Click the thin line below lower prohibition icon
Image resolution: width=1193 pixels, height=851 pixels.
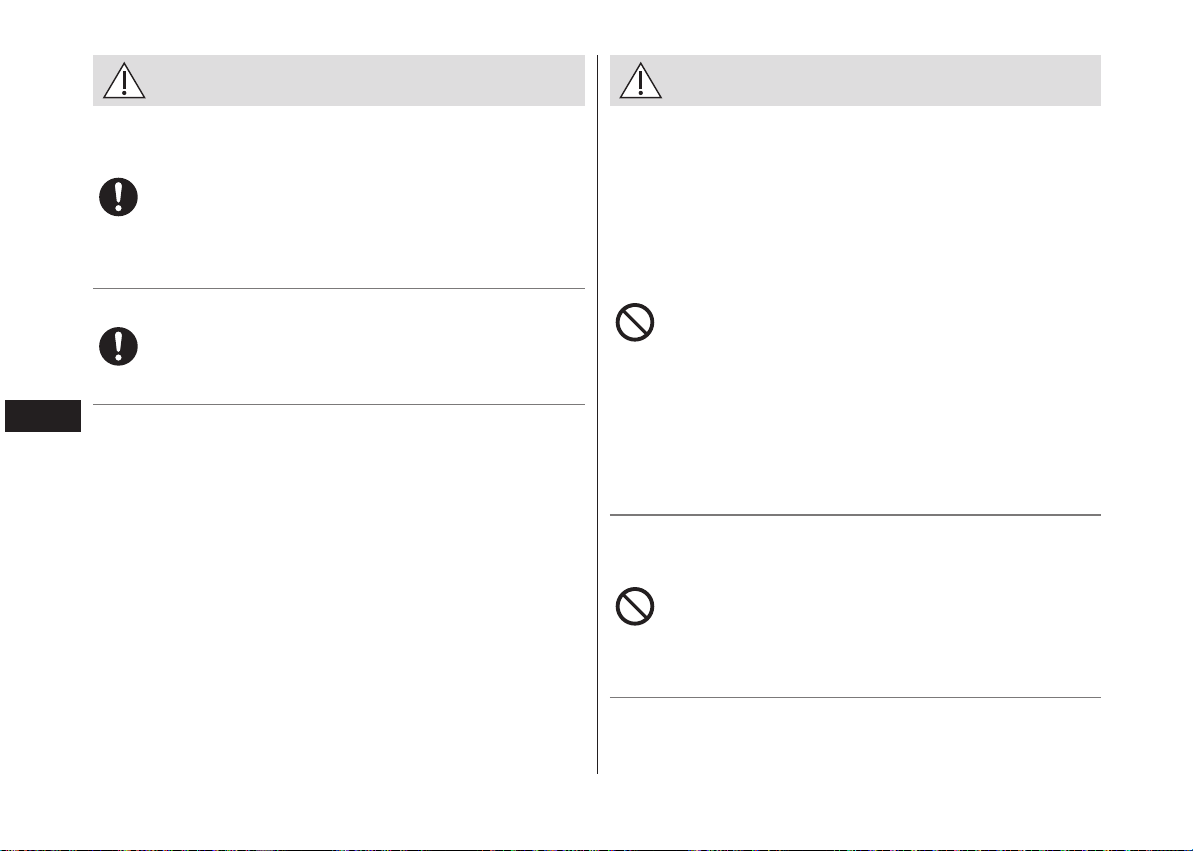coord(855,697)
